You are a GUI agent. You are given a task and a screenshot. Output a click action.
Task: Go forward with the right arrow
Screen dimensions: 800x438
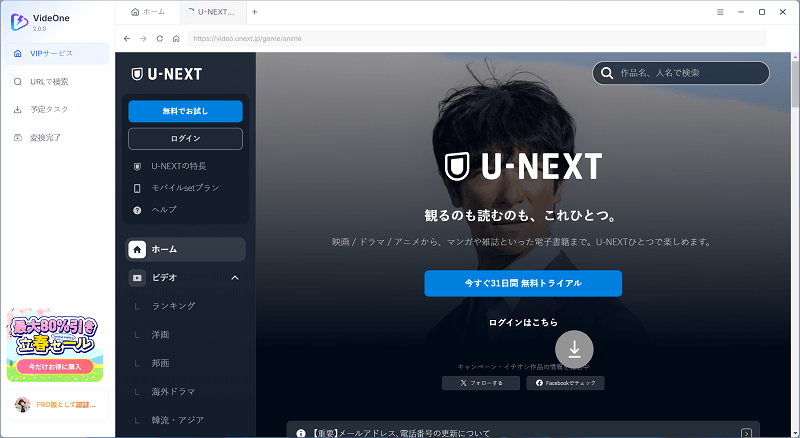(143, 38)
